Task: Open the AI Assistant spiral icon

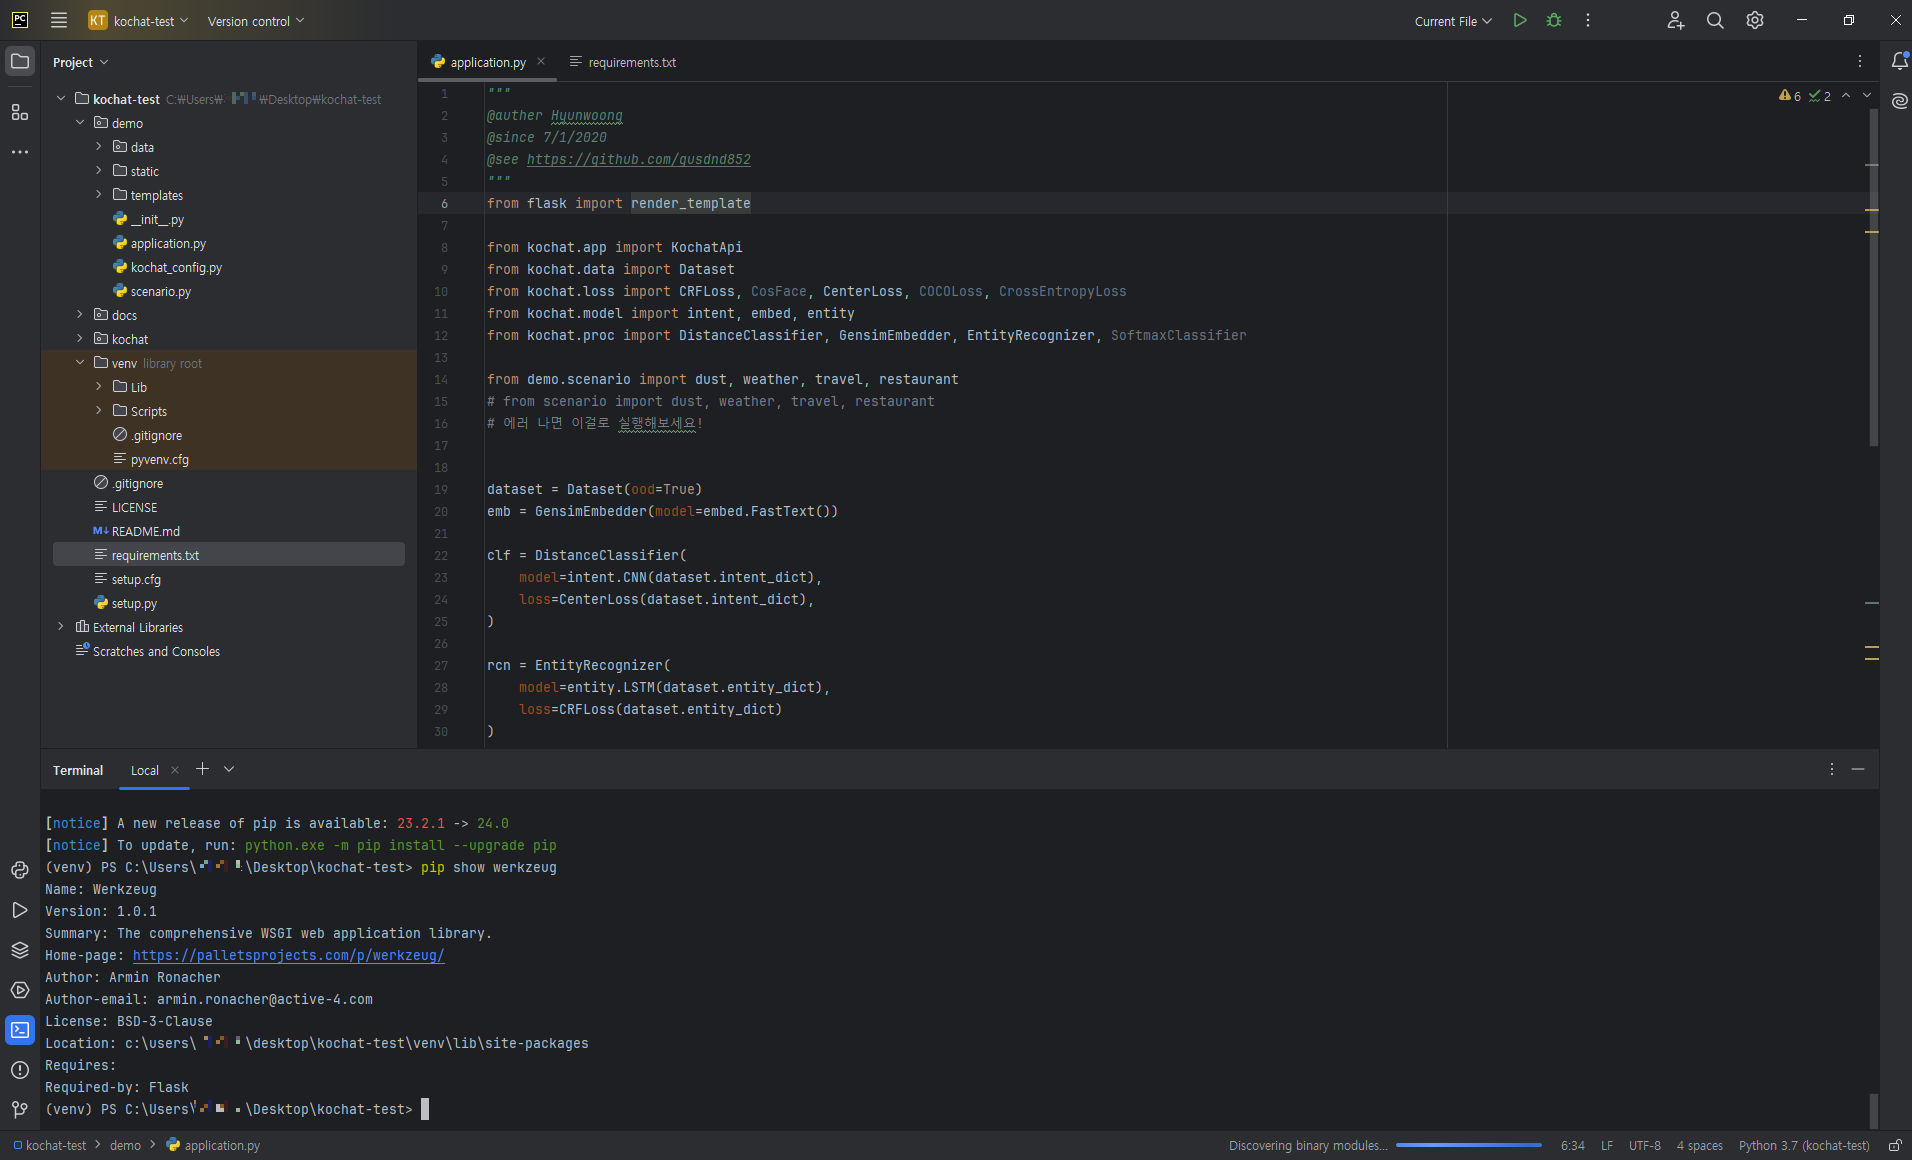Action: 1899,101
